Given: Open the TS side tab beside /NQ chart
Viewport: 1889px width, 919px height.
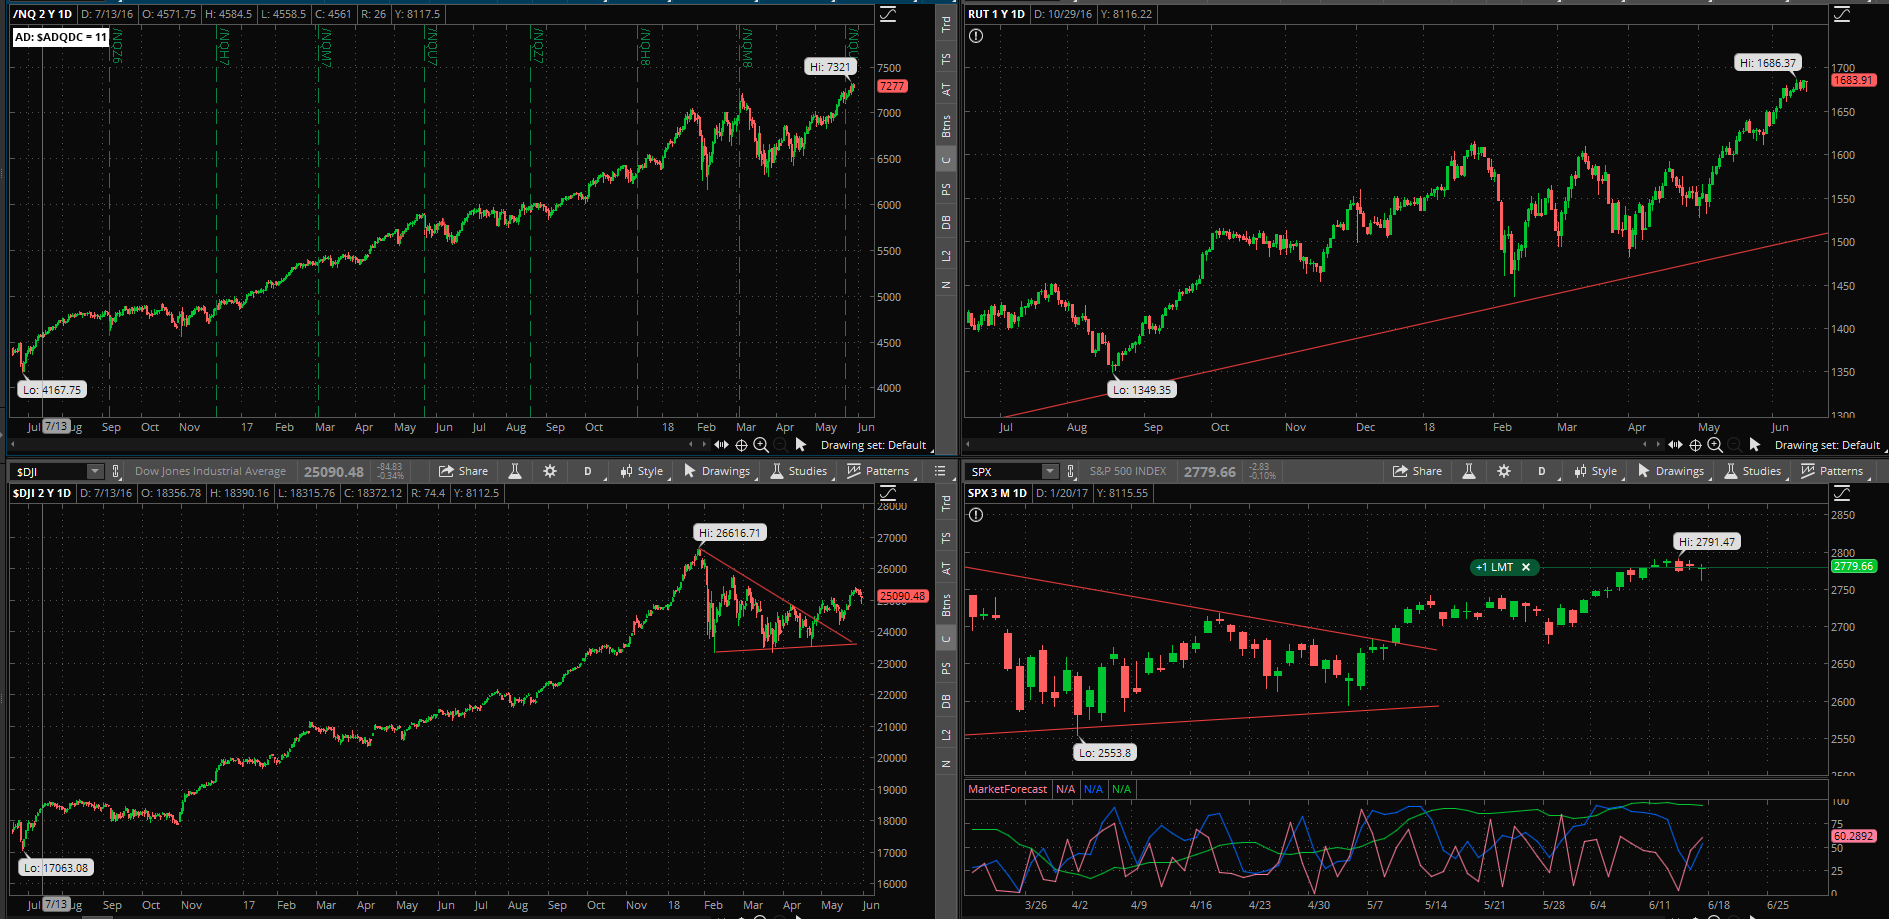Looking at the screenshot, I should click(946, 59).
